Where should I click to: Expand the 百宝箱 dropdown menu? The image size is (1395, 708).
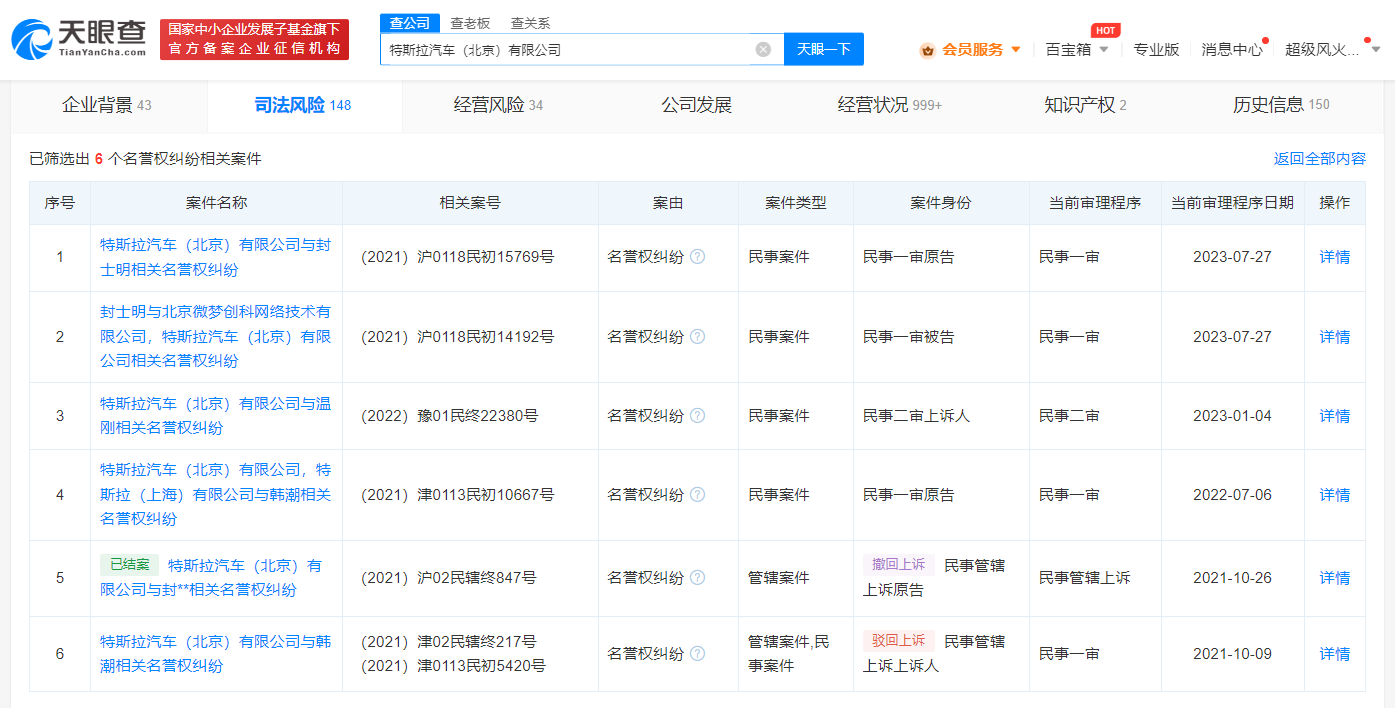coord(1104,49)
